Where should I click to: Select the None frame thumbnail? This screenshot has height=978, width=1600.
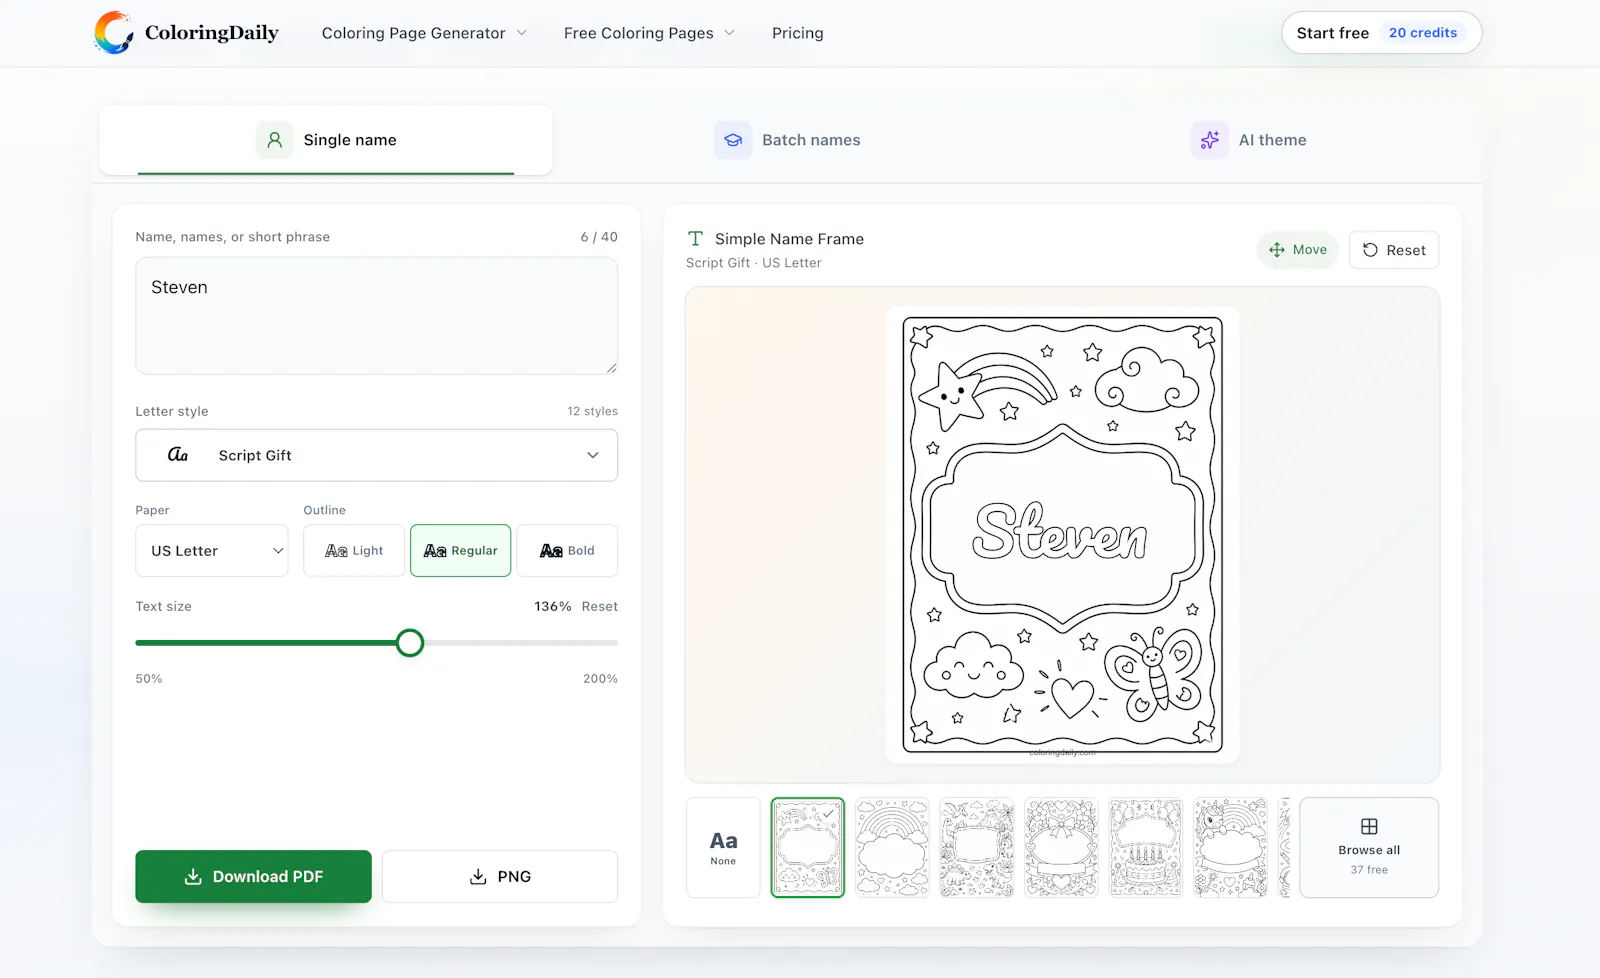(723, 848)
